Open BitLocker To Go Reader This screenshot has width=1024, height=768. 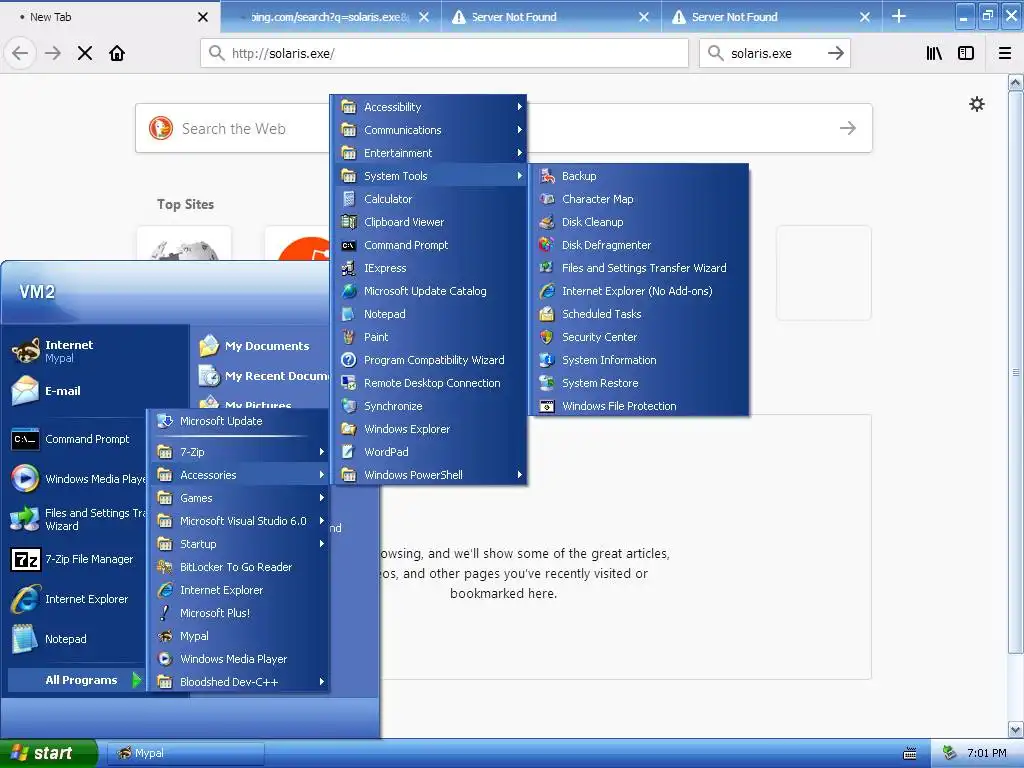tap(239, 567)
